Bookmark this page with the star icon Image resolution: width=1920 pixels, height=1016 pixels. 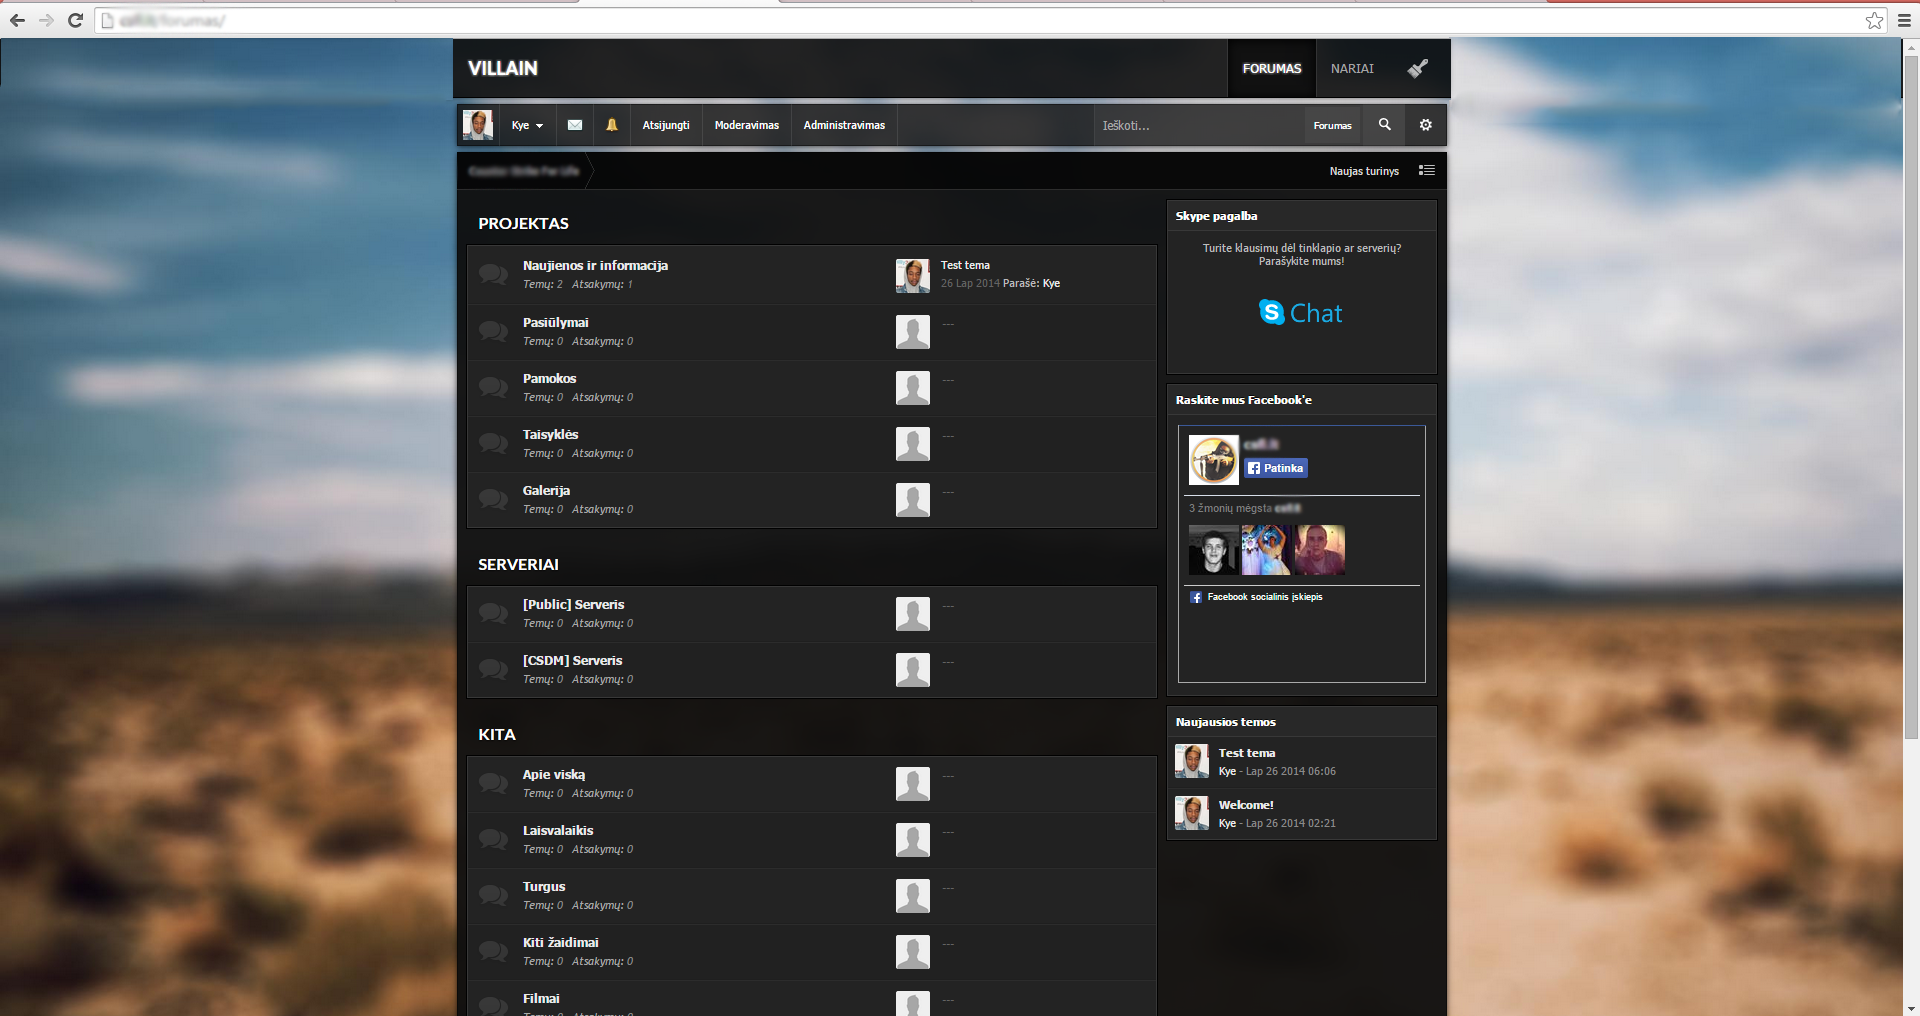coord(1874,20)
